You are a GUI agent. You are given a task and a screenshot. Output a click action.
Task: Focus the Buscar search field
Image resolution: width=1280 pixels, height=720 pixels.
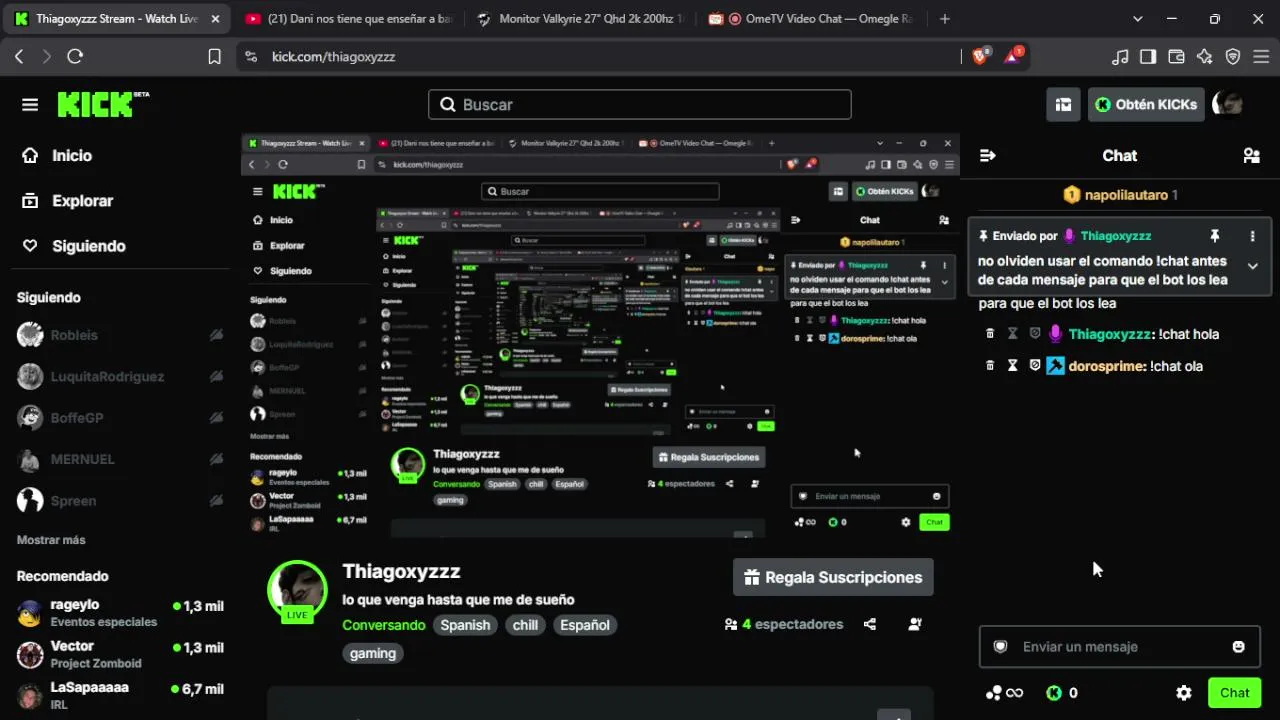(x=640, y=104)
